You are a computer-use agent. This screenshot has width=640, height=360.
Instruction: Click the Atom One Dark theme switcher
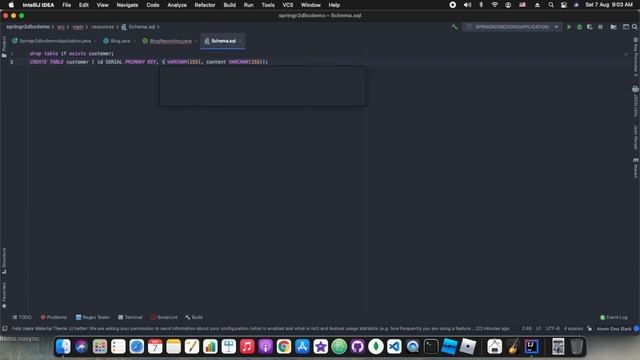tap(614, 329)
